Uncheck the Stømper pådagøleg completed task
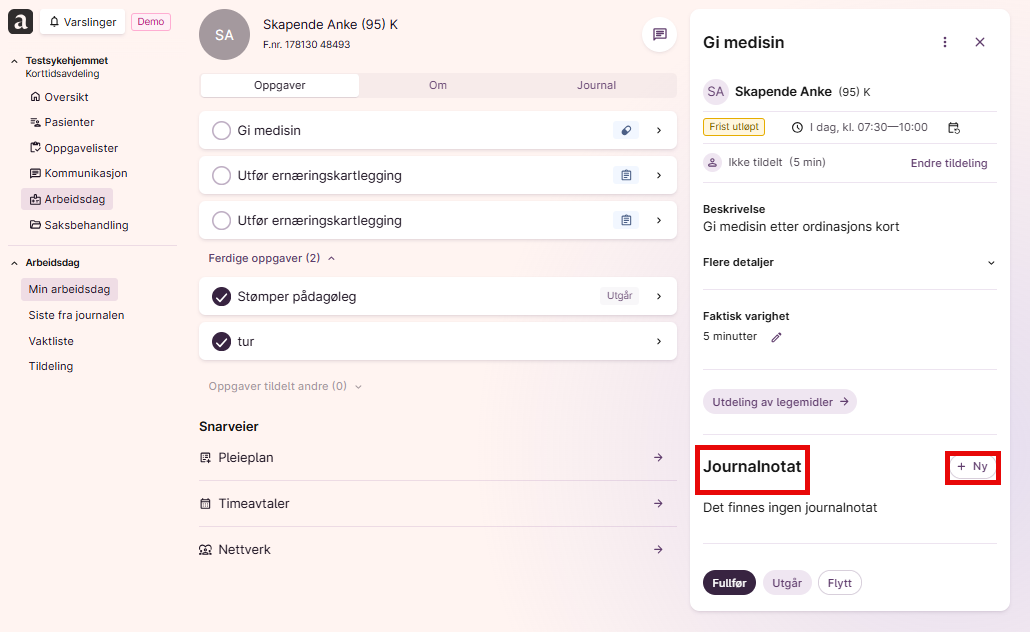This screenshot has height=632, width=1030. pos(221,296)
